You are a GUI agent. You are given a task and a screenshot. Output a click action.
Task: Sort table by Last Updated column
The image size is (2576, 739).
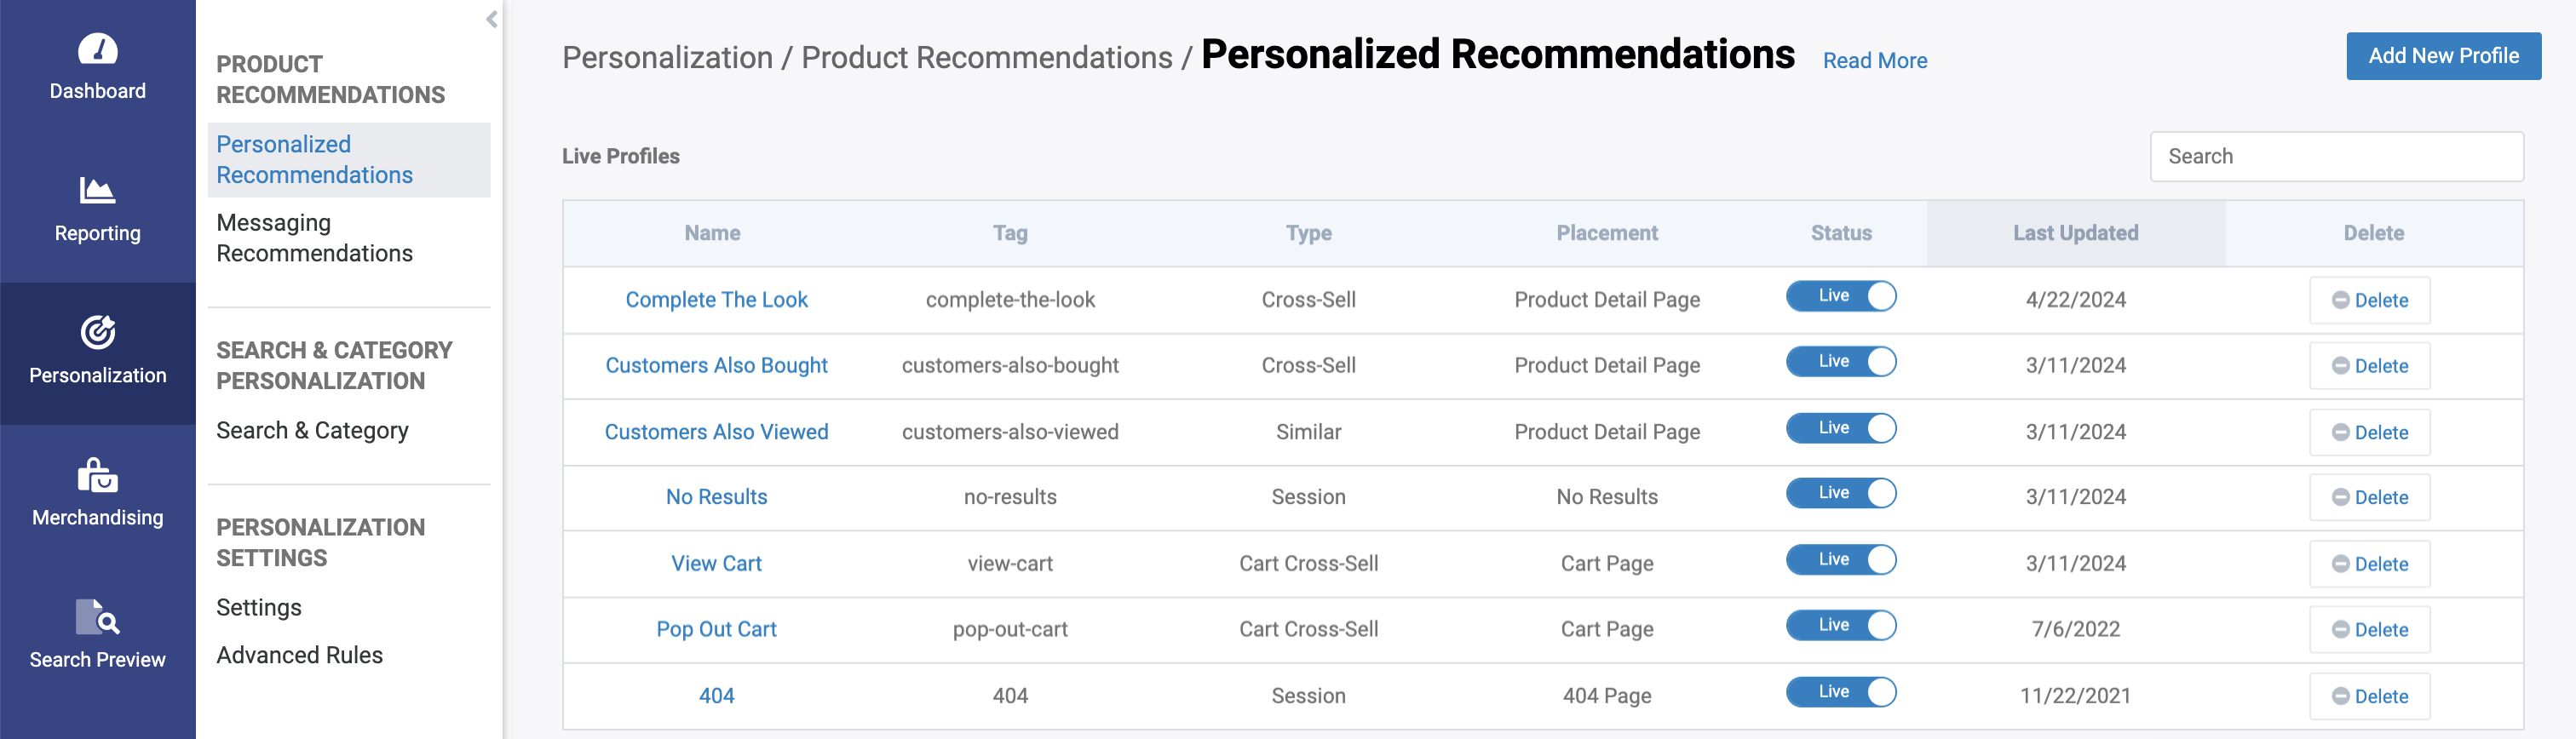[2075, 233]
